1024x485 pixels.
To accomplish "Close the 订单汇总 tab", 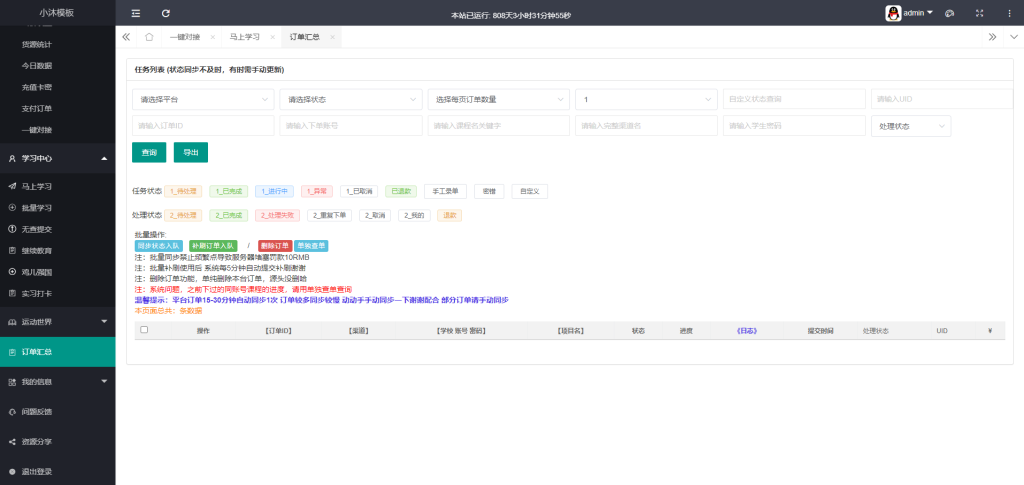I will tap(333, 37).
